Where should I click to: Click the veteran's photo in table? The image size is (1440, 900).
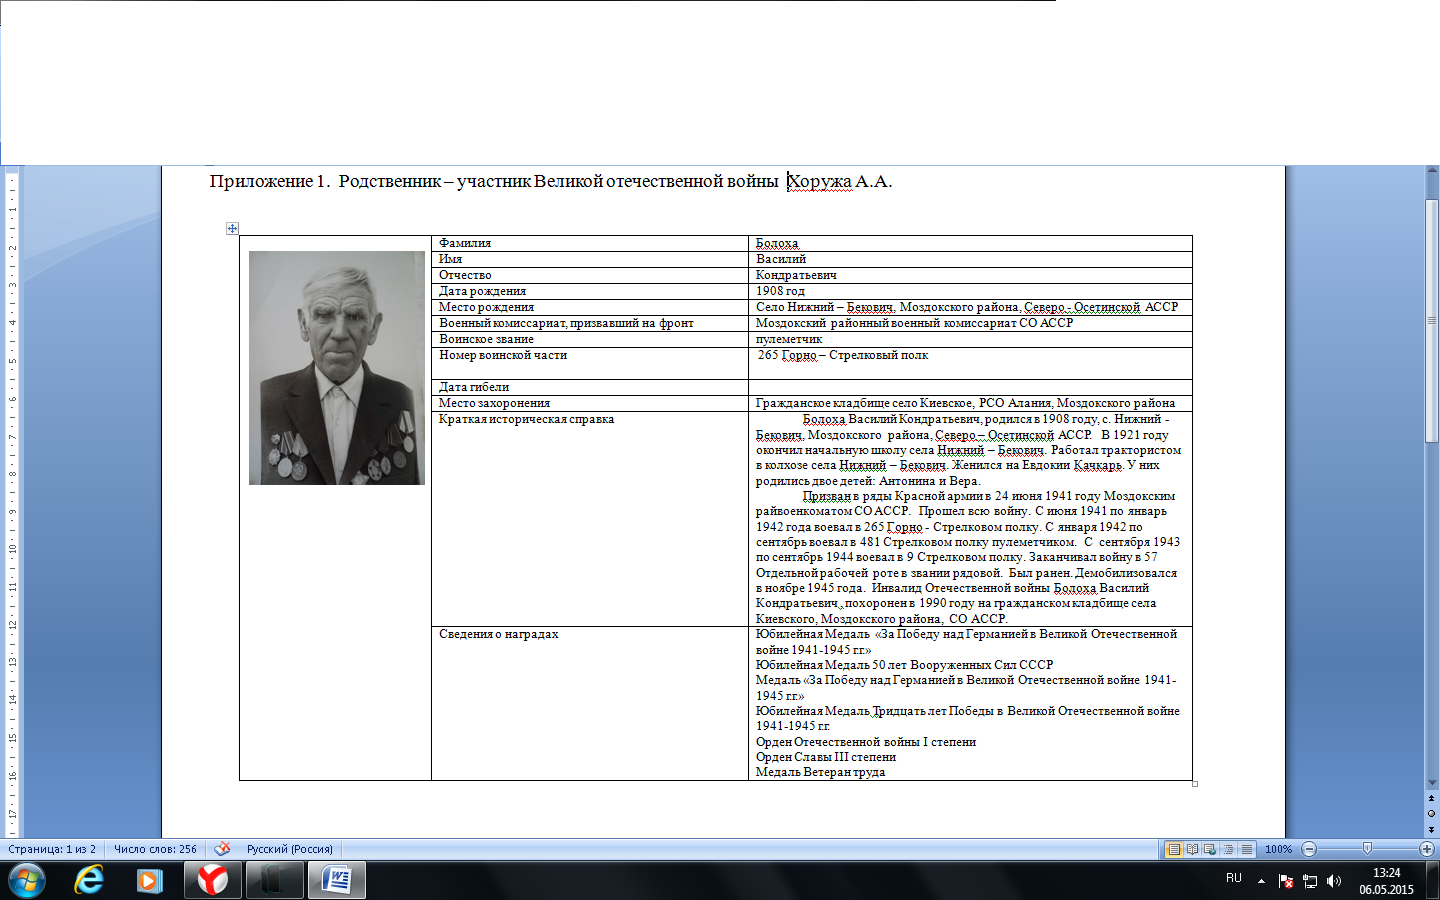(337, 368)
